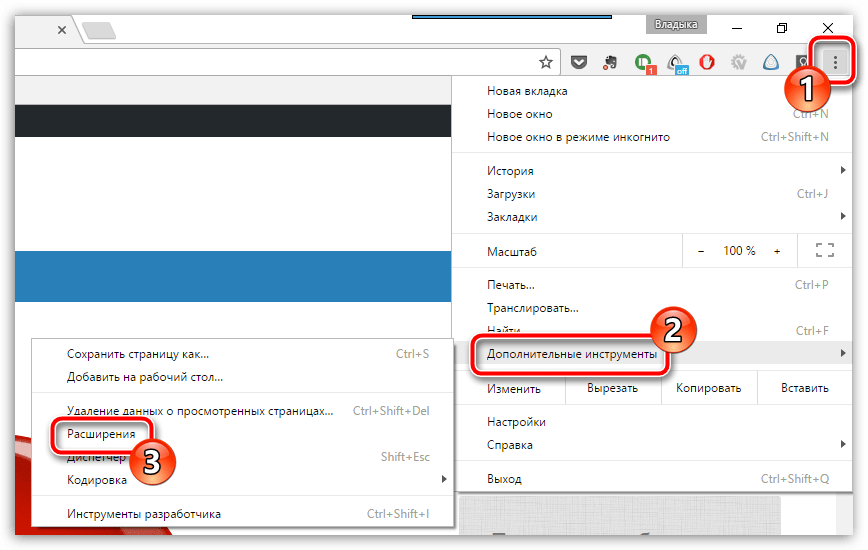
Task: Open the Chrome three-dot menu
Action: 835,62
